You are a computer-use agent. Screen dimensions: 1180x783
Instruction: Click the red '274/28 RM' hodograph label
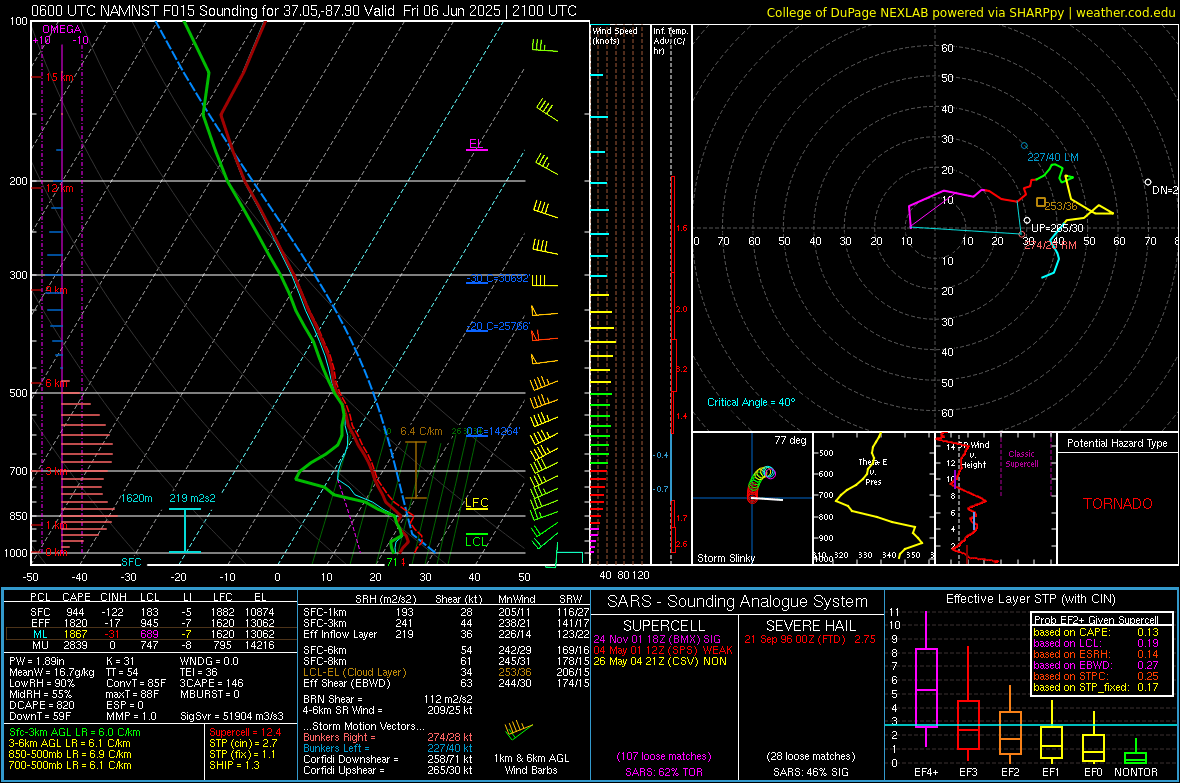1050,245
